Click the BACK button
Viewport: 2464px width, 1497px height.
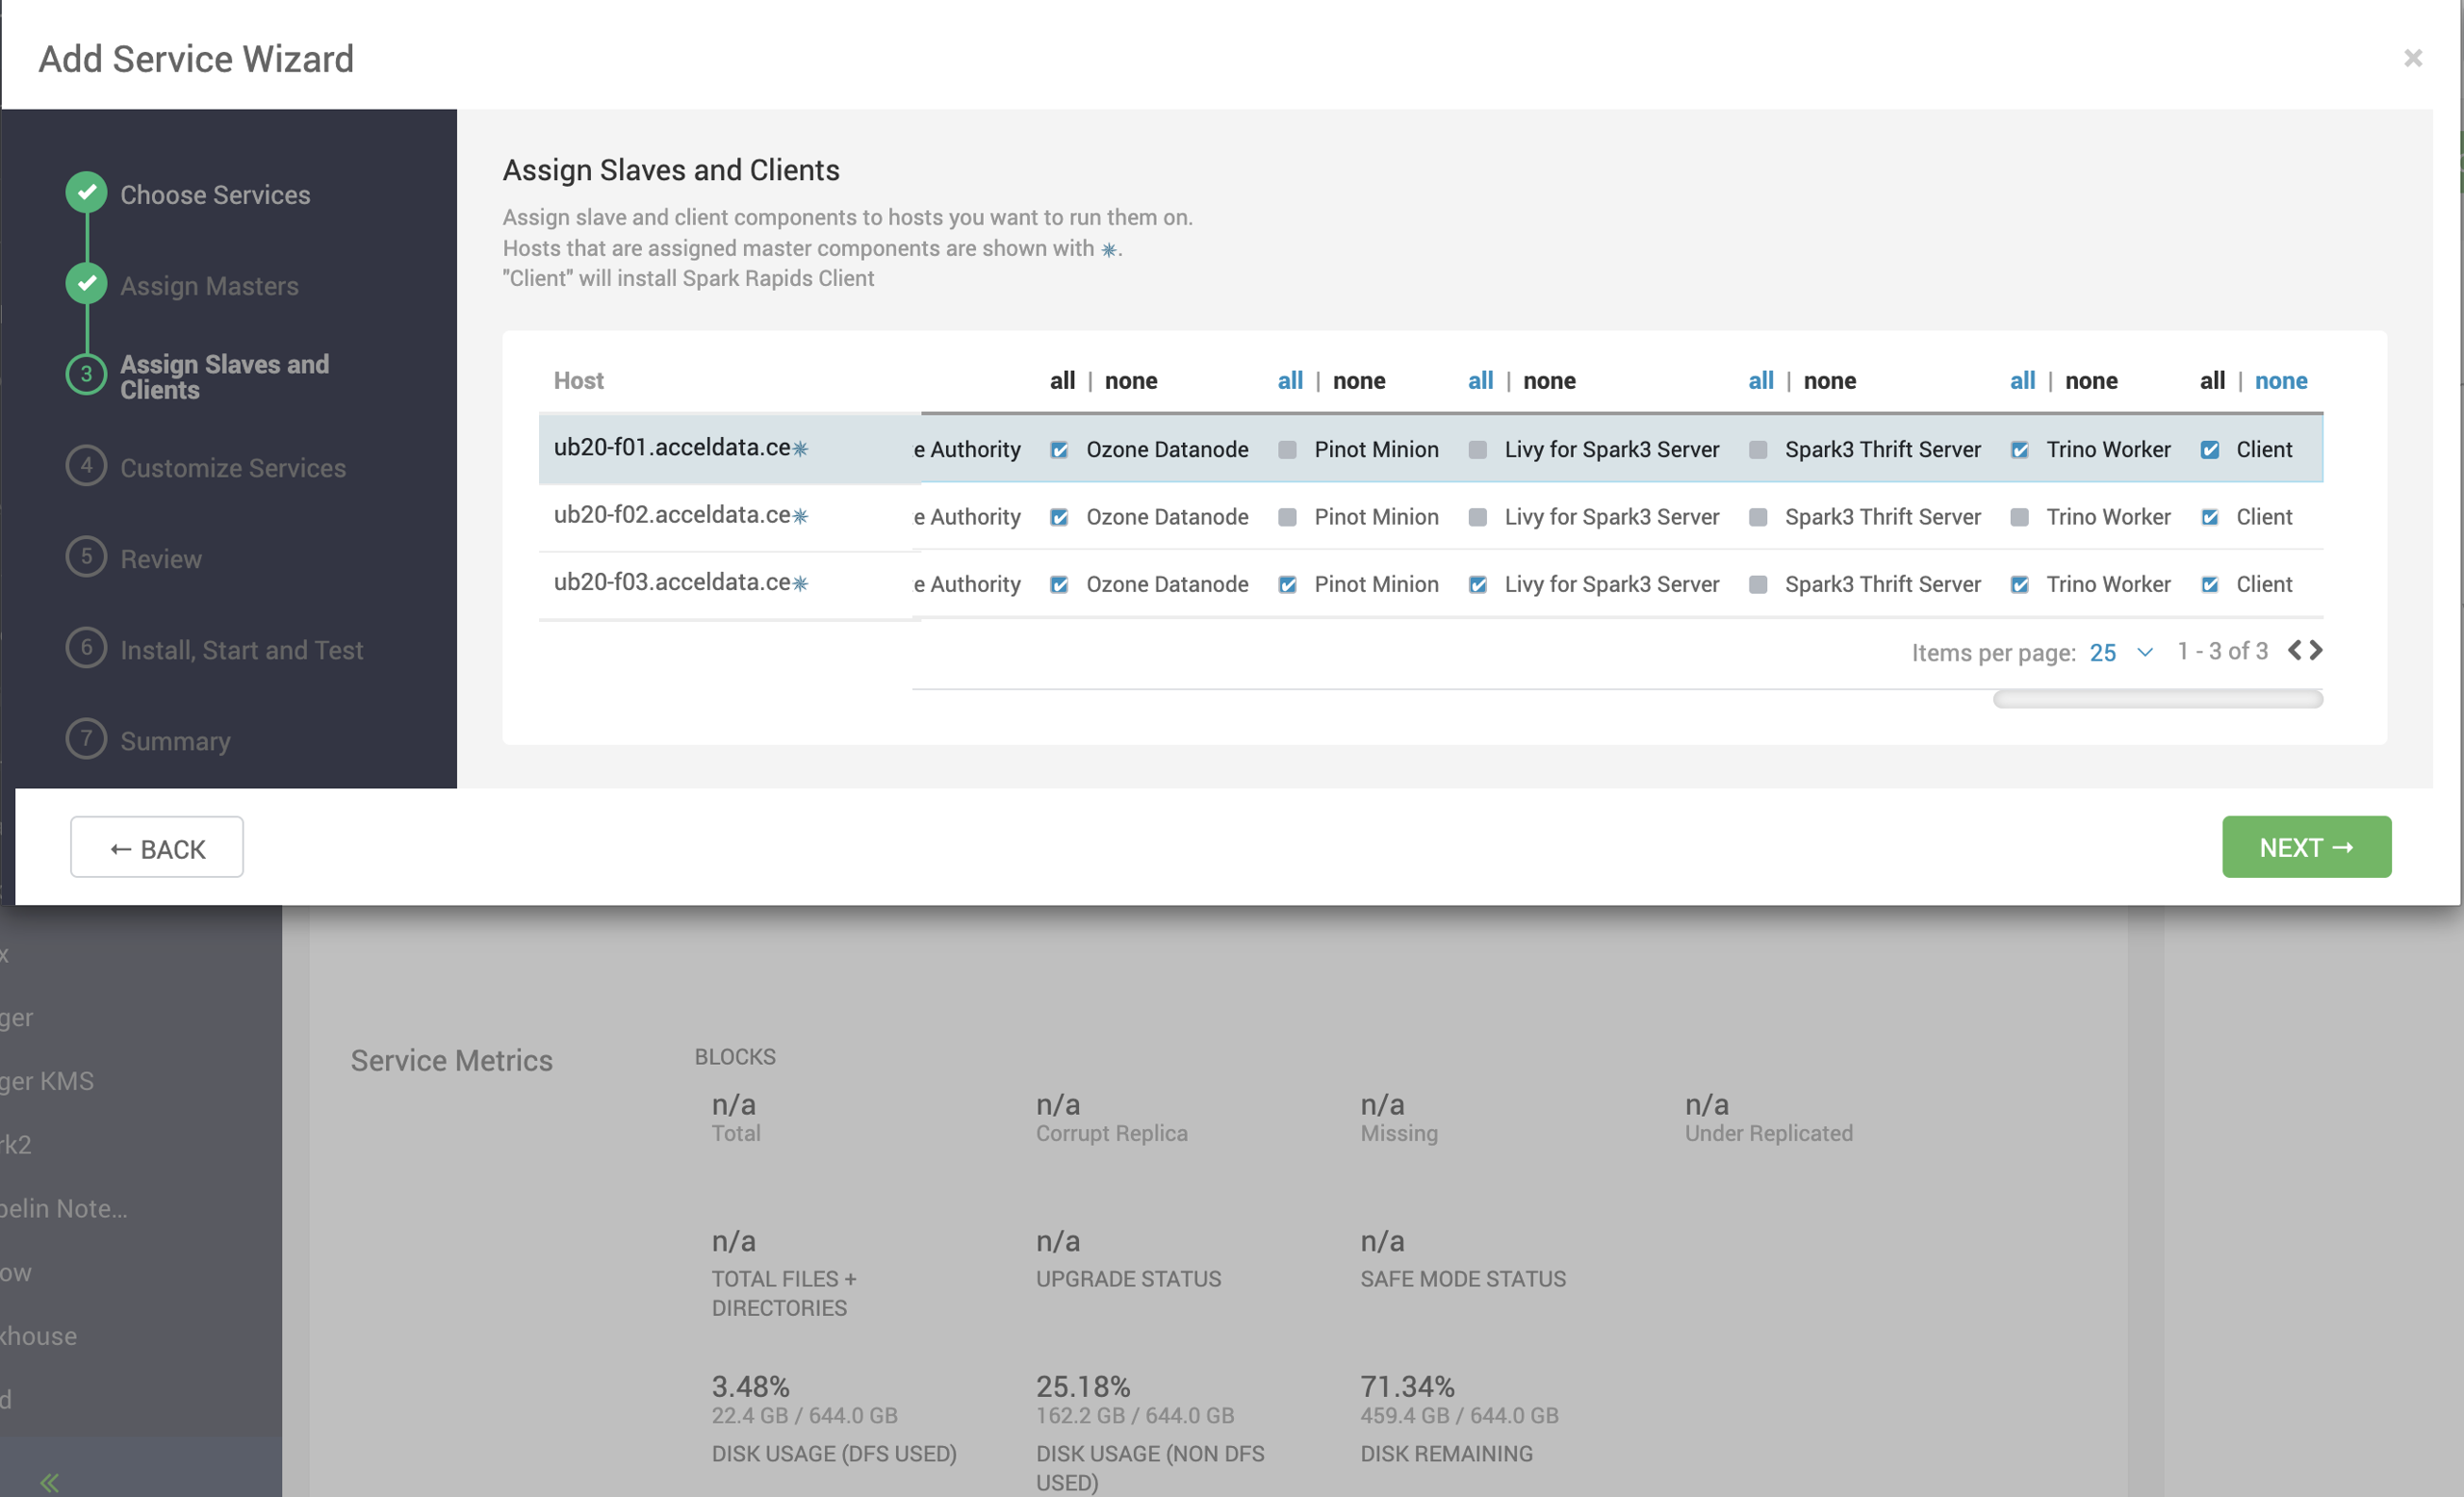(x=157, y=847)
